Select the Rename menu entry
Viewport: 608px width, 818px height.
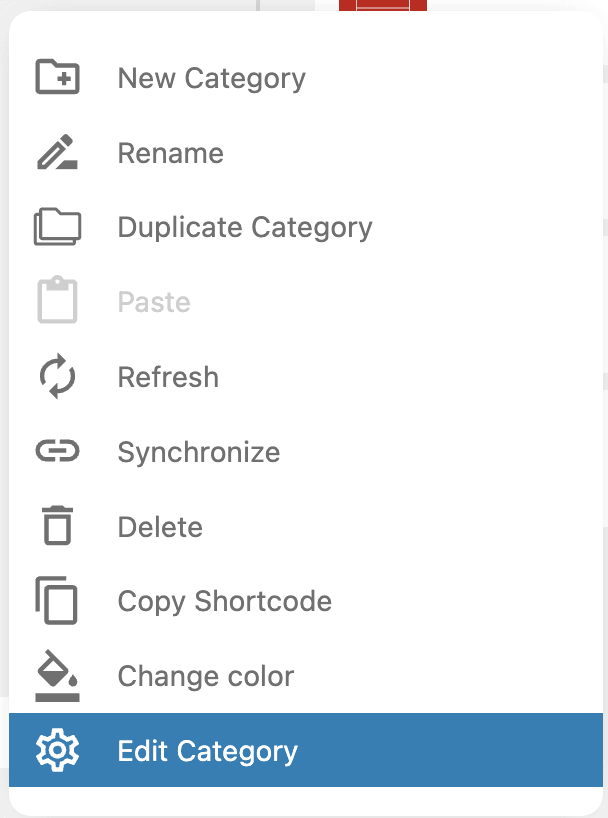tap(170, 153)
